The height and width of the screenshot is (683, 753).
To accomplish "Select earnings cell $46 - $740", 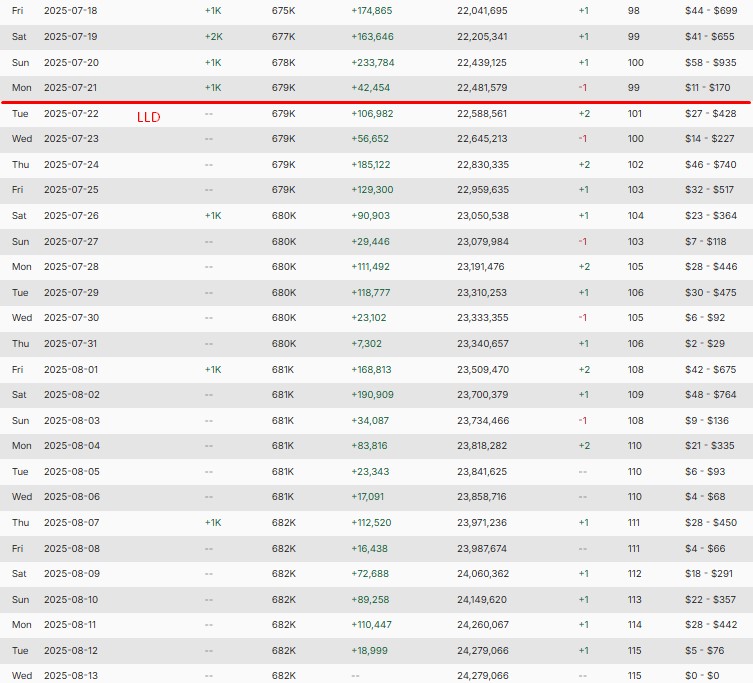I will pos(710,164).
